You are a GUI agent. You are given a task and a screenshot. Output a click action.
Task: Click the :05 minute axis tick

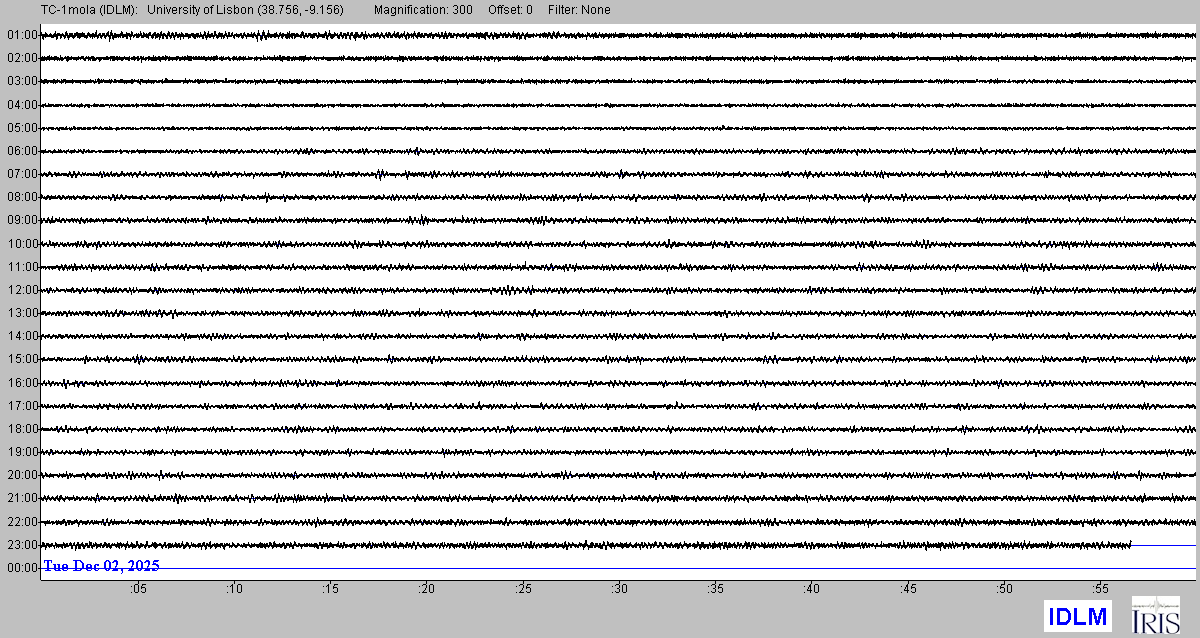click(x=138, y=589)
